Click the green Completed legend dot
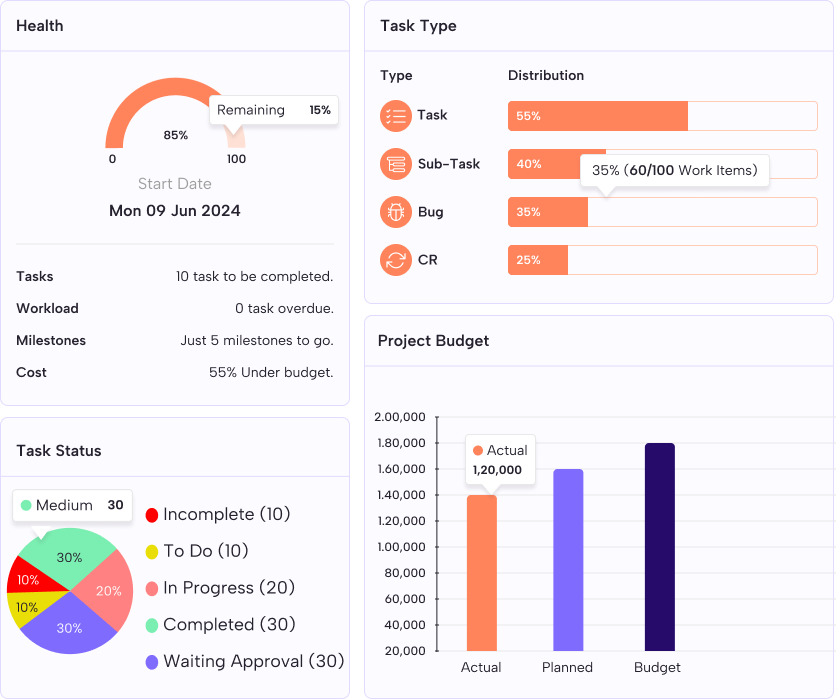This screenshot has width=836, height=699. click(152, 625)
